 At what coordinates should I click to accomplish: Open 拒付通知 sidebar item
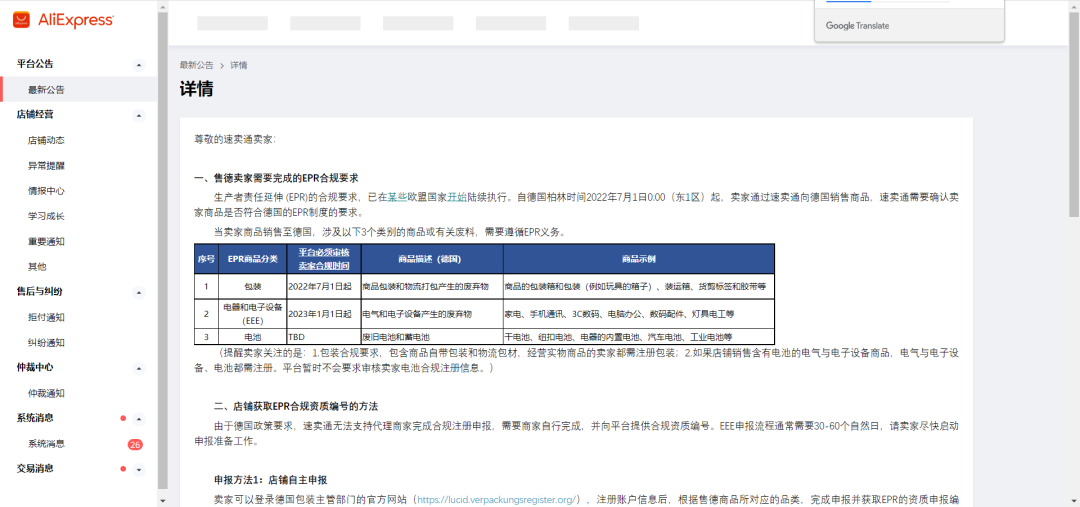coord(46,318)
